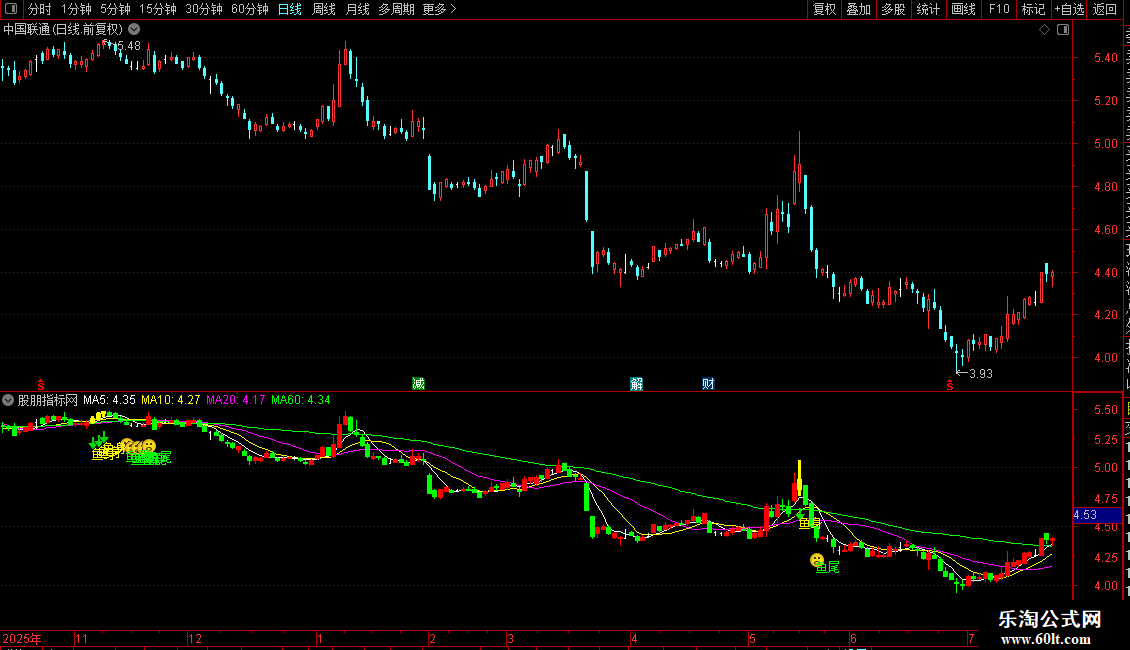The width and height of the screenshot is (1130, 650).
Task: Click the MA10: 4.27 indicator value
Action: 171,400
